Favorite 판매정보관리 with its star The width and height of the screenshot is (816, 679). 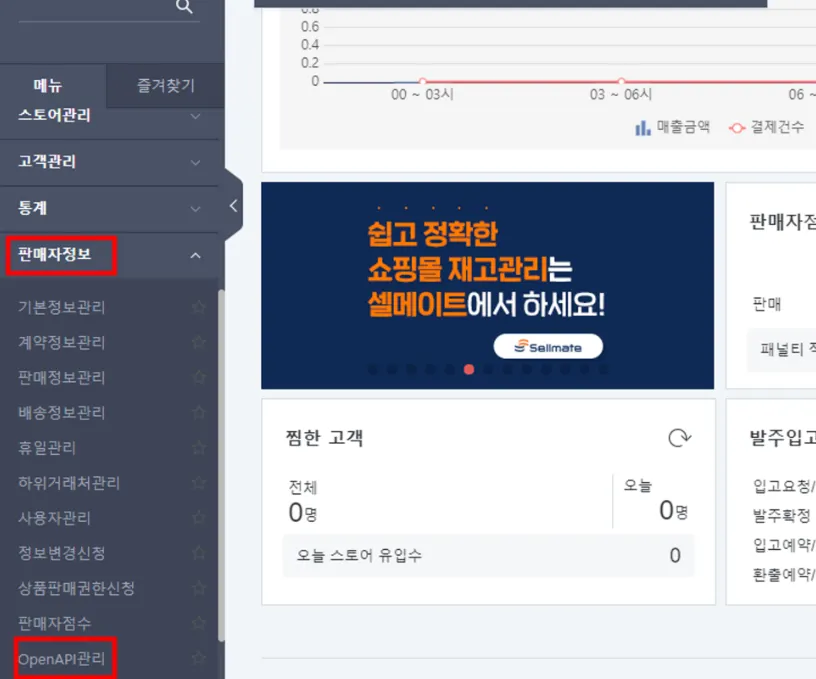coord(198,377)
